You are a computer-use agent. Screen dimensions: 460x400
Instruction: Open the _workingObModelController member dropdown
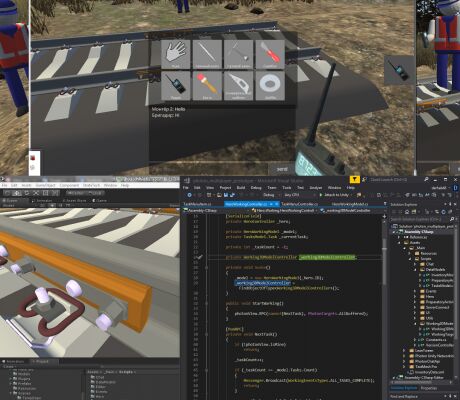click(x=352, y=211)
